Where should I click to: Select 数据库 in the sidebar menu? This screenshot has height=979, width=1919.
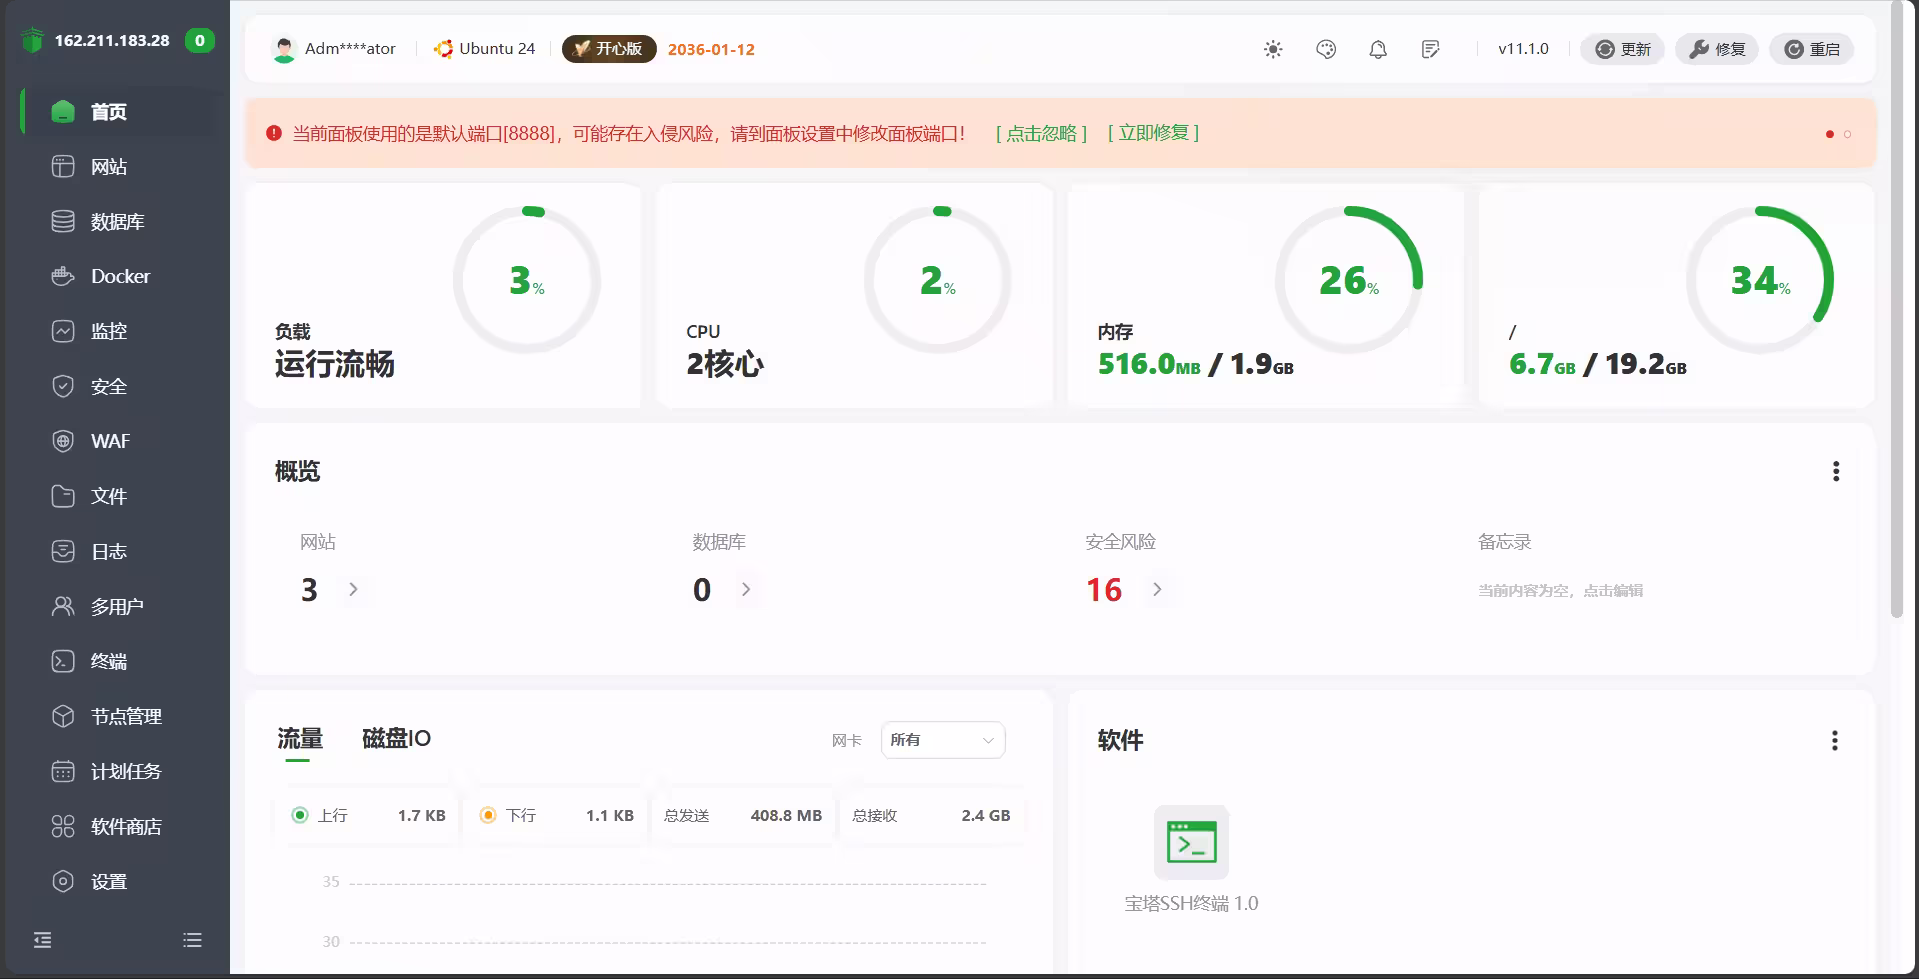click(114, 221)
